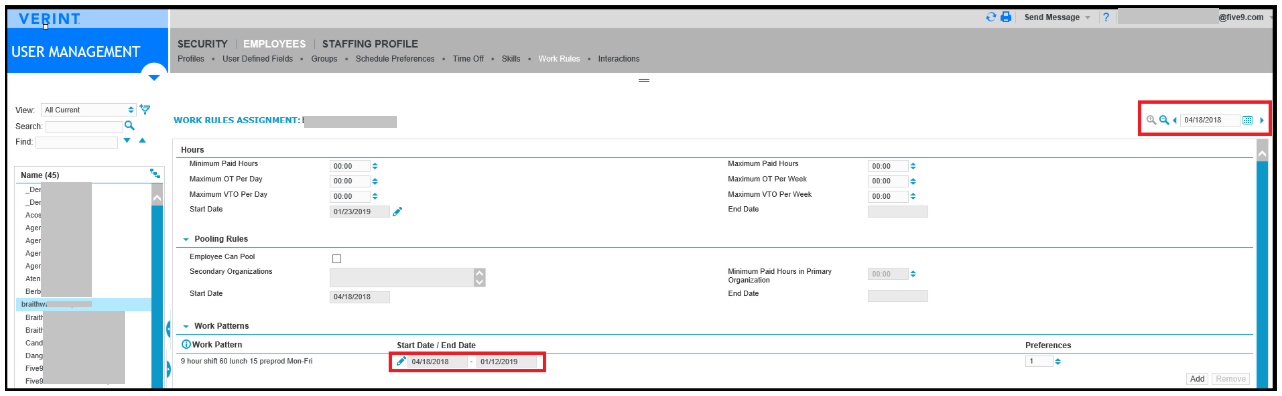Click the hierarchy icon in Name column header
Image resolution: width=1282 pixels, height=396 pixels.
tap(155, 174)
